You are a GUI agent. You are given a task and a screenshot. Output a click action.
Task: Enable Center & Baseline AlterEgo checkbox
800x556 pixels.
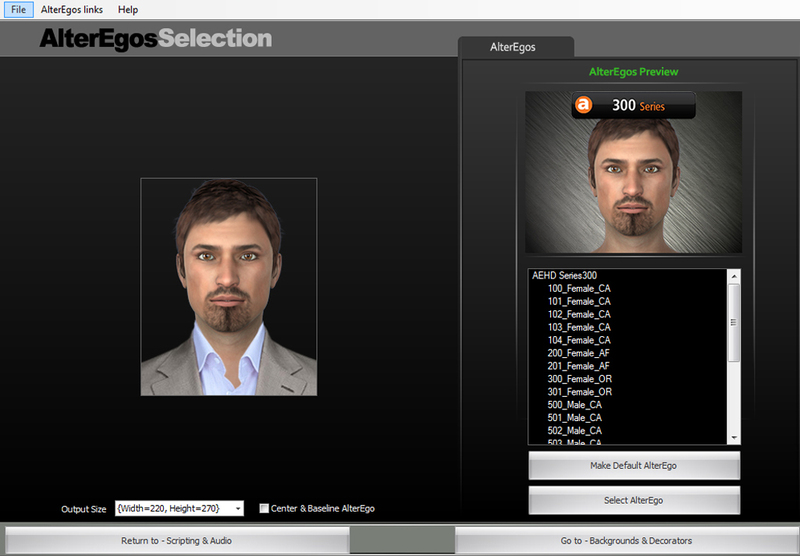(x=264, y=508)
